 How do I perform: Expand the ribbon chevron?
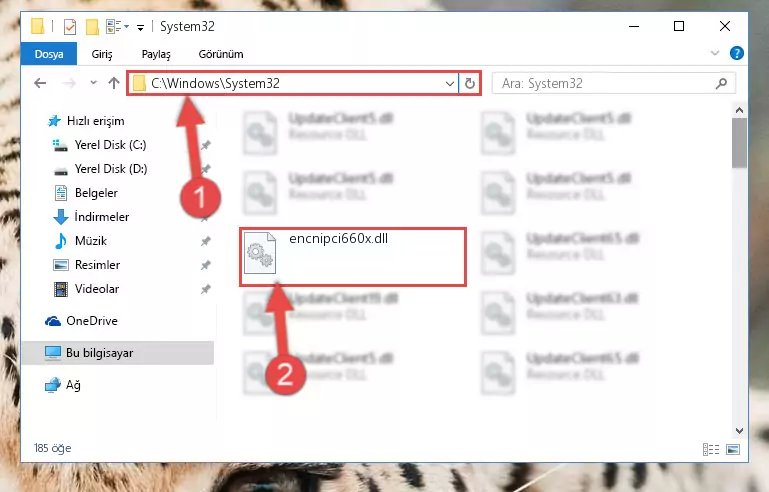[715, 53]
